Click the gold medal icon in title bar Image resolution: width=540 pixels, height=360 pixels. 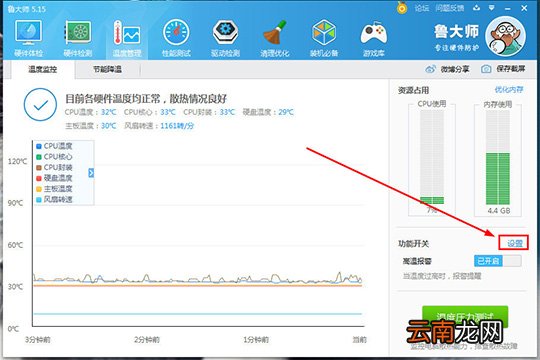pyautogui.click(x=402, y=8)
